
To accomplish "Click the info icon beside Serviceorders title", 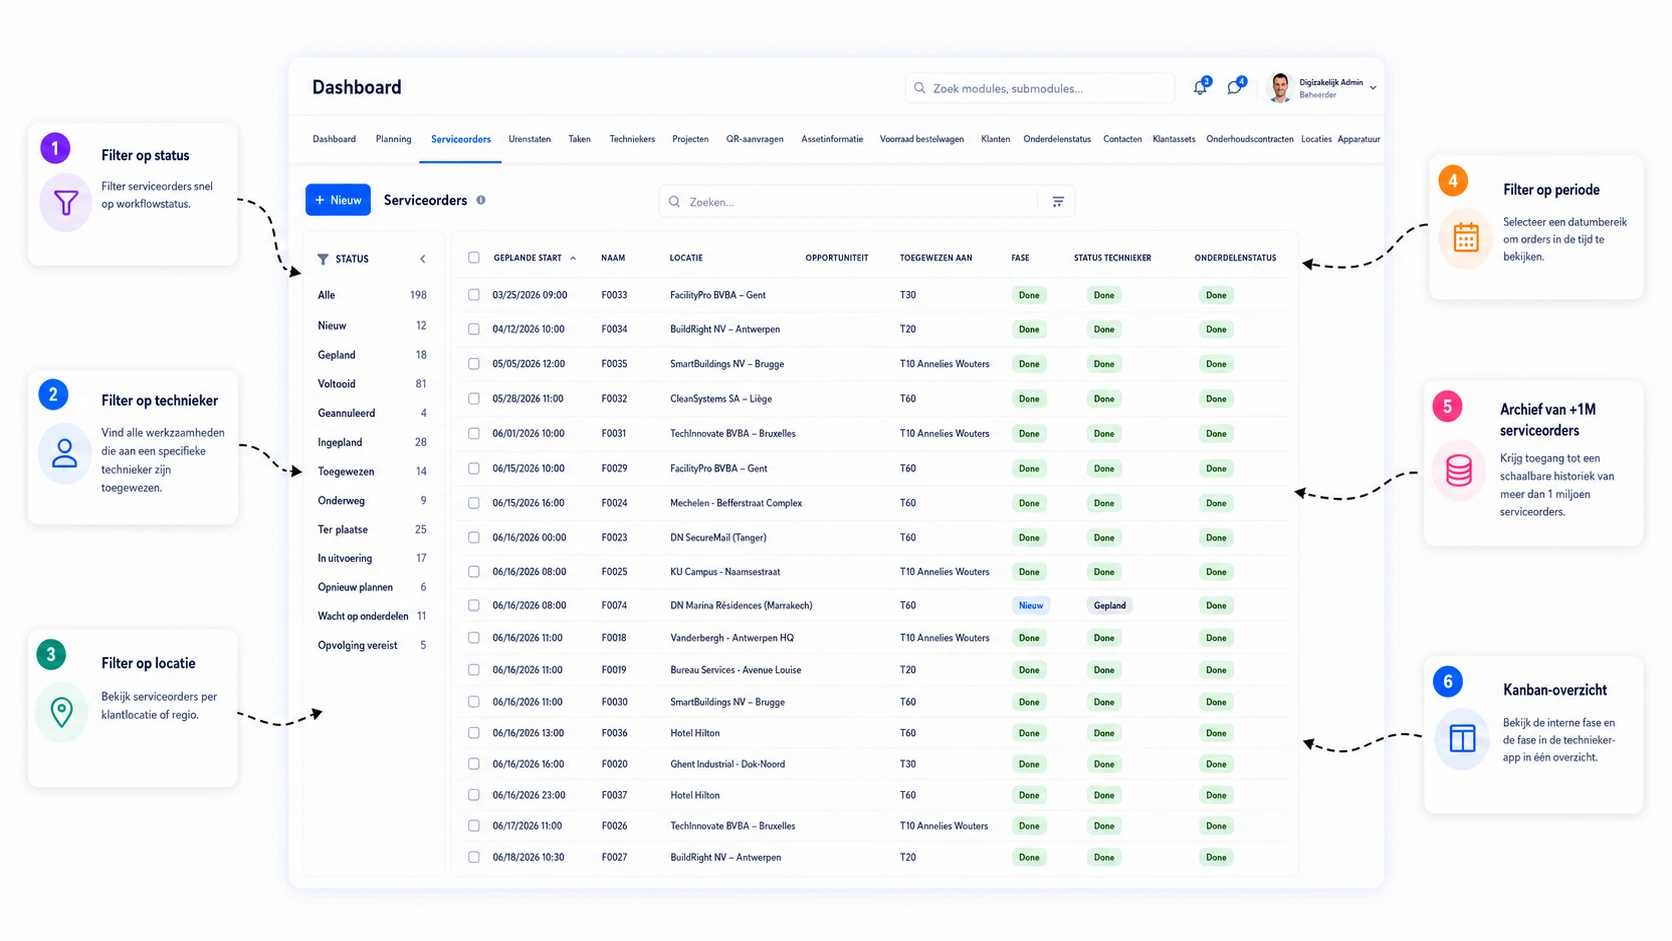I will pos(481,200).
